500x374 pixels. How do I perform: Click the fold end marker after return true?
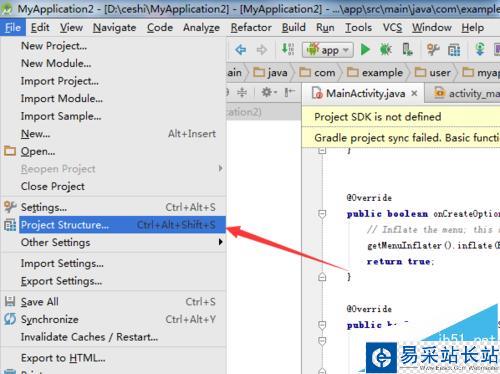(x=322, y=277)
